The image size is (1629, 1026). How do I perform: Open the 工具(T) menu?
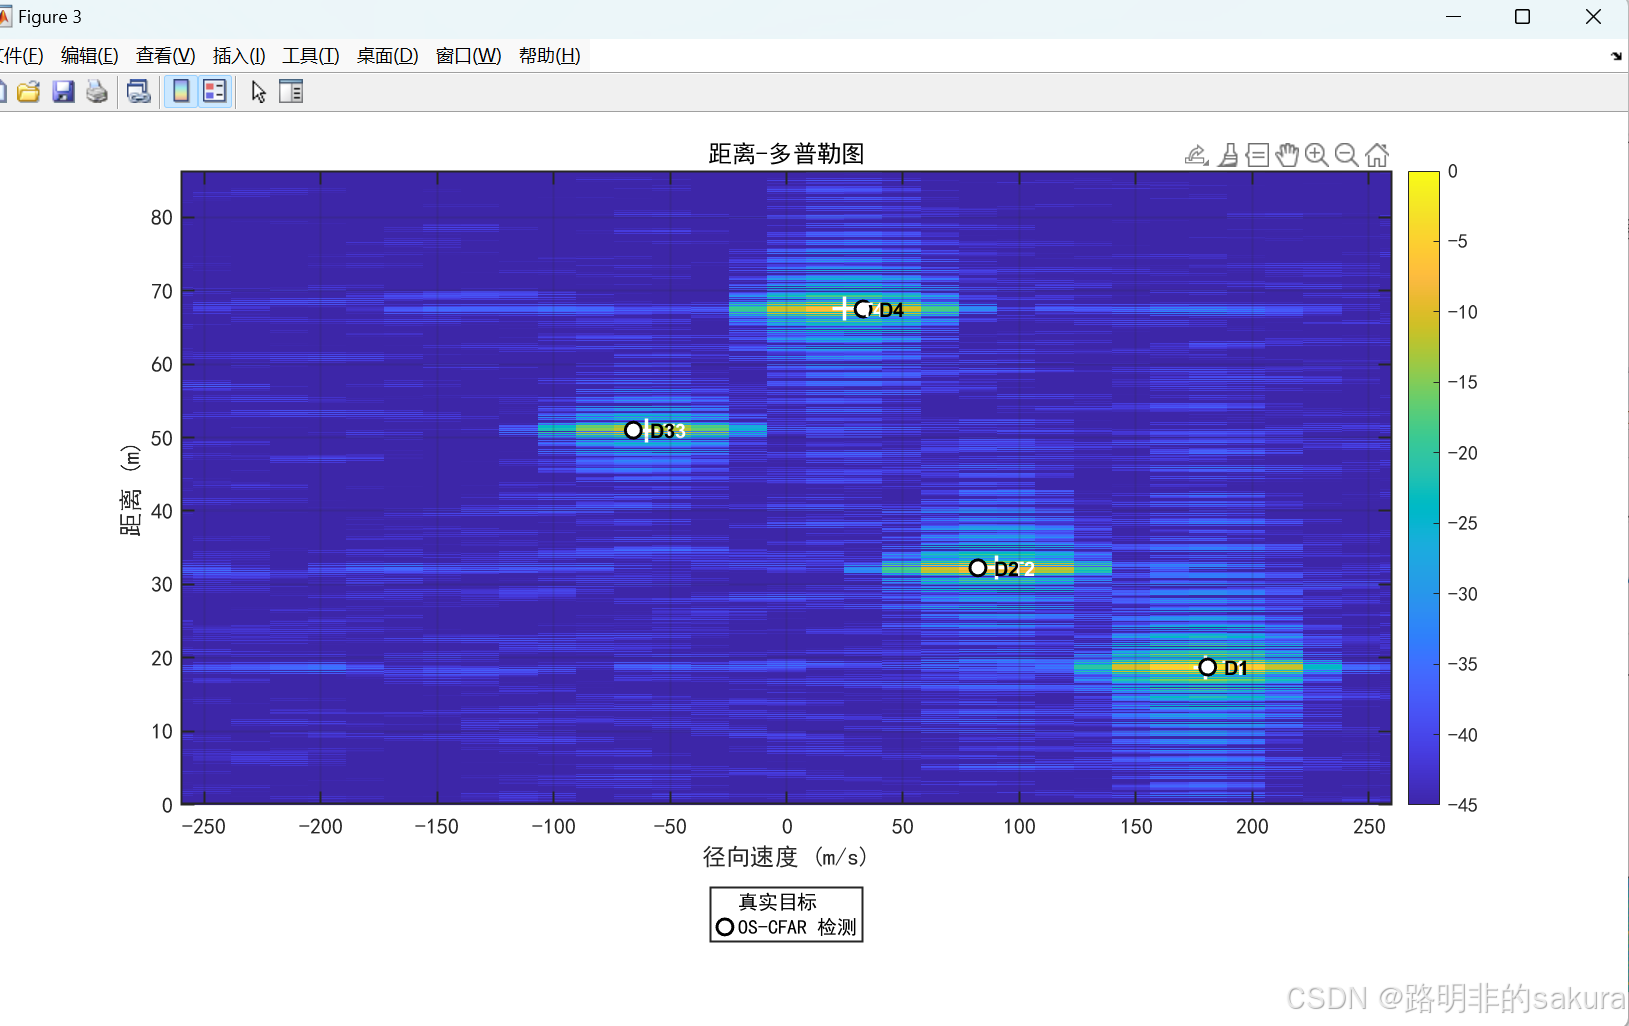pyautogui.click(x=311, y=56)
